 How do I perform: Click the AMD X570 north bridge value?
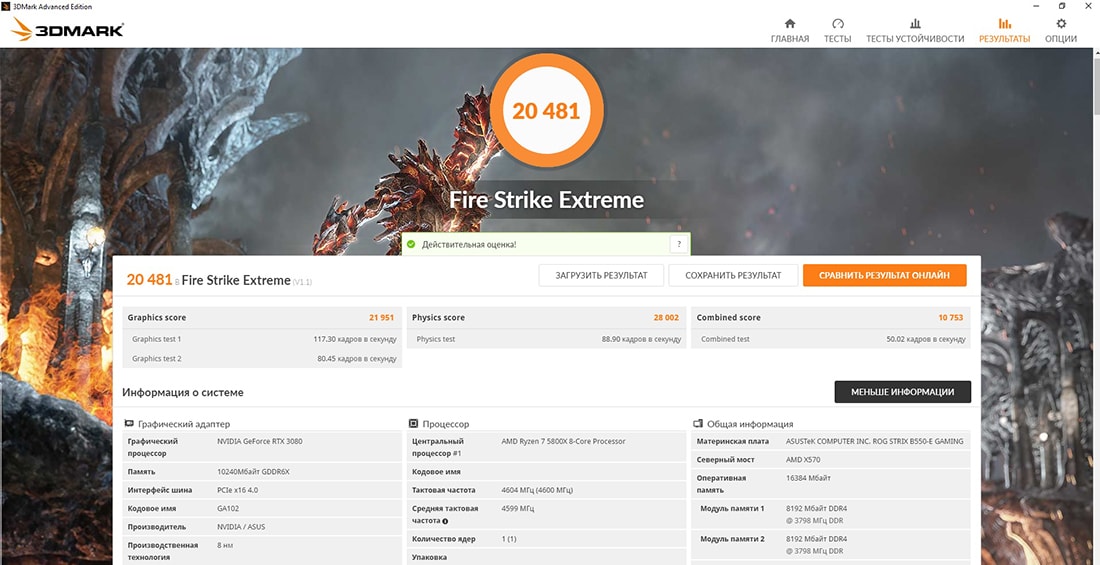(x=803, y=460)
